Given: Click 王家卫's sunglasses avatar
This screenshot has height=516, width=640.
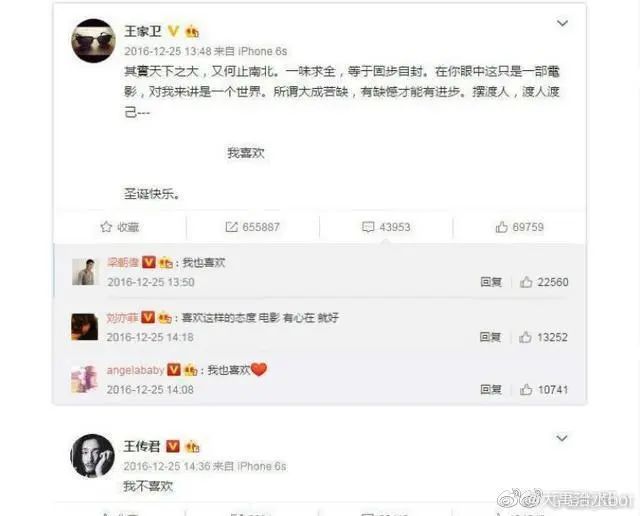Looking at the screenshot, I should [x=93, y=41].
